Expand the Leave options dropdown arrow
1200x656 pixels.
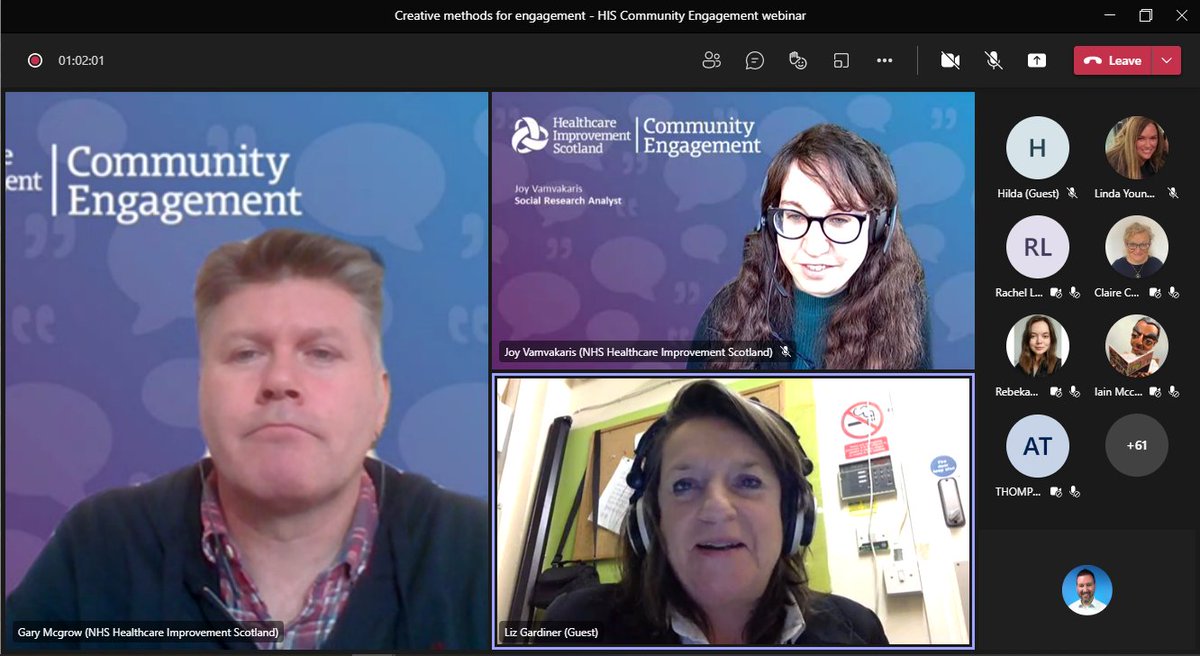point(1166,60)
